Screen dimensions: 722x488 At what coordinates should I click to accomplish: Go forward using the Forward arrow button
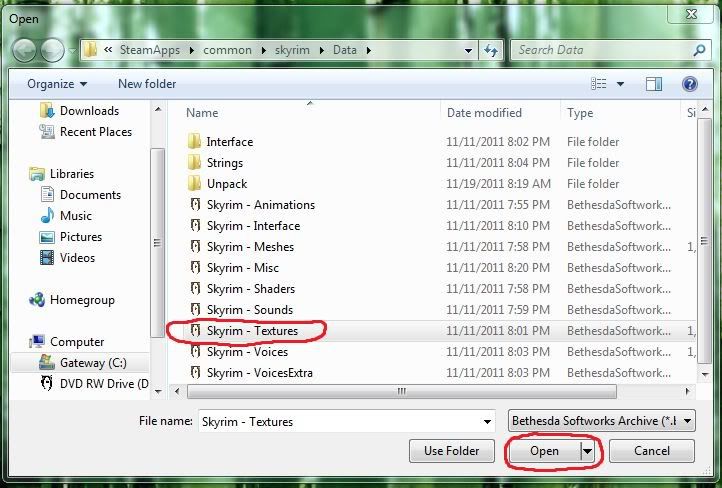52,50
